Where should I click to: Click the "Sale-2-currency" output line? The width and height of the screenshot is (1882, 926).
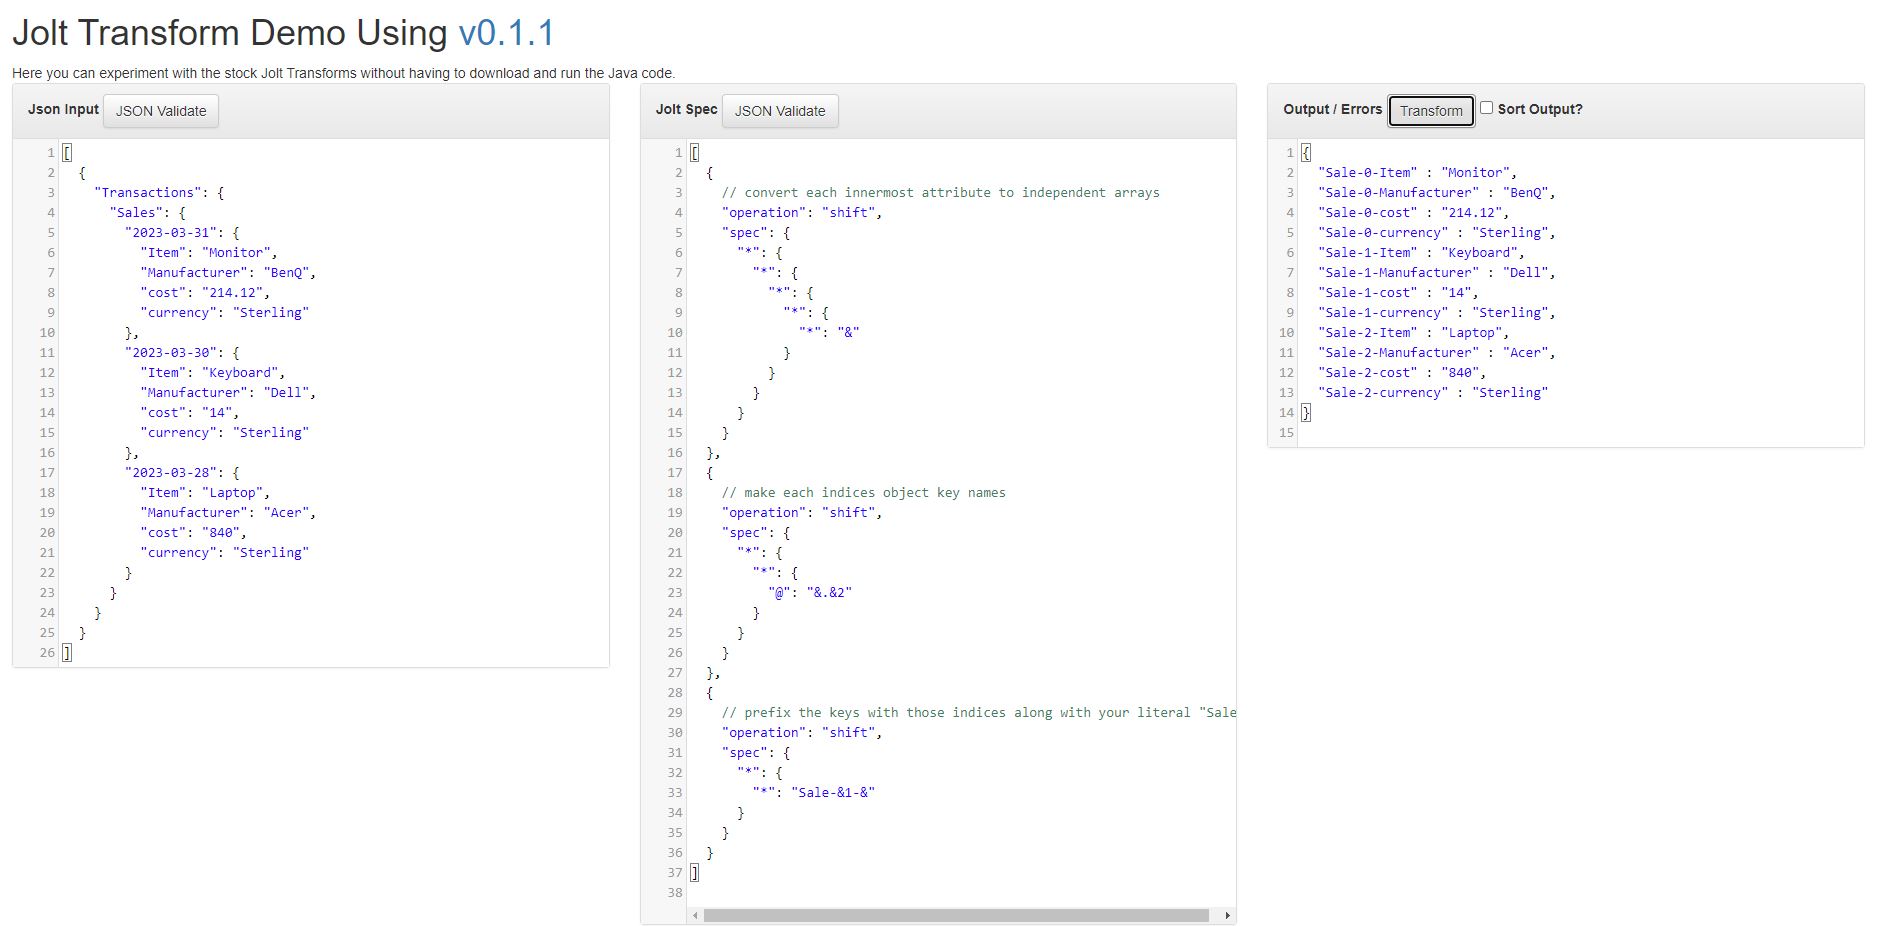click(1433, 392)
